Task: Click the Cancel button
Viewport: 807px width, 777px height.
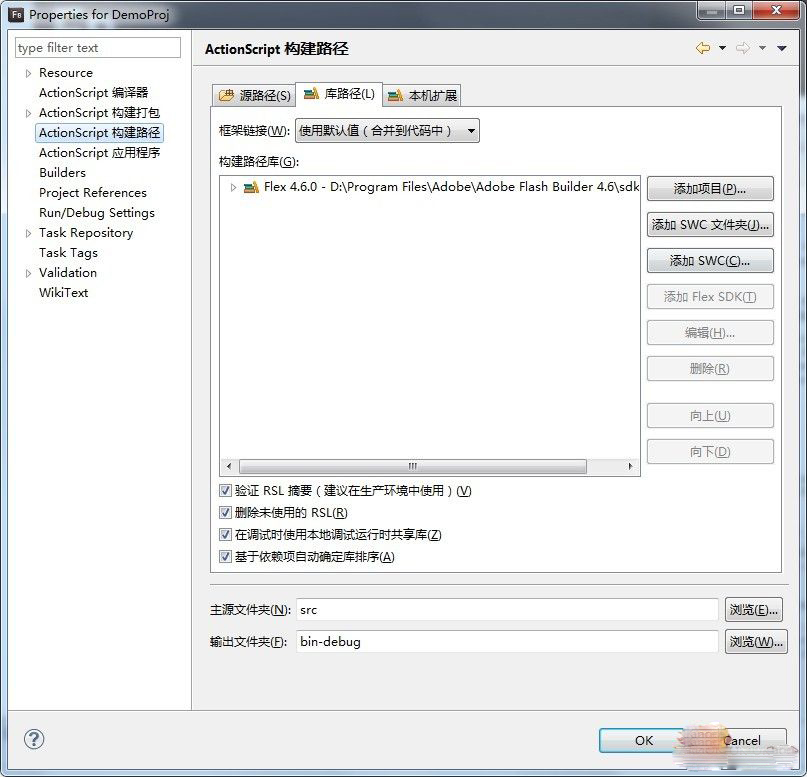Action: (742, 740)
